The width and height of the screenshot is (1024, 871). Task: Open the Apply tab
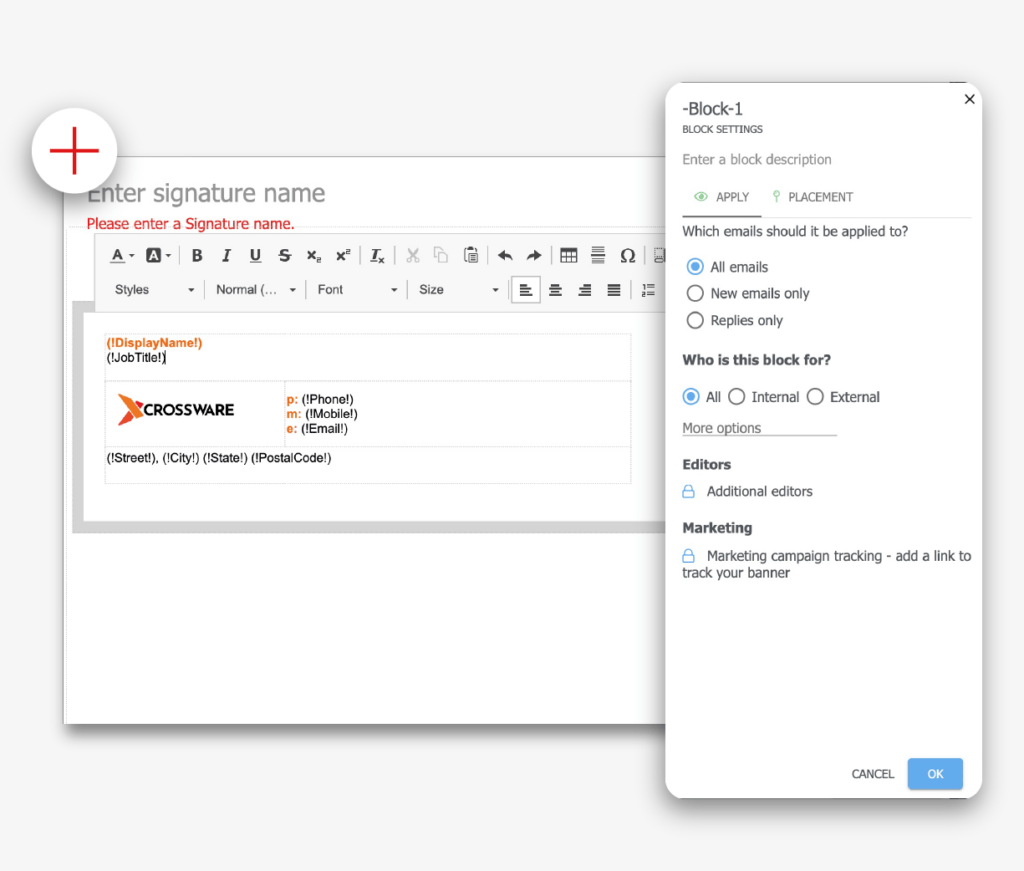[722, 197]
